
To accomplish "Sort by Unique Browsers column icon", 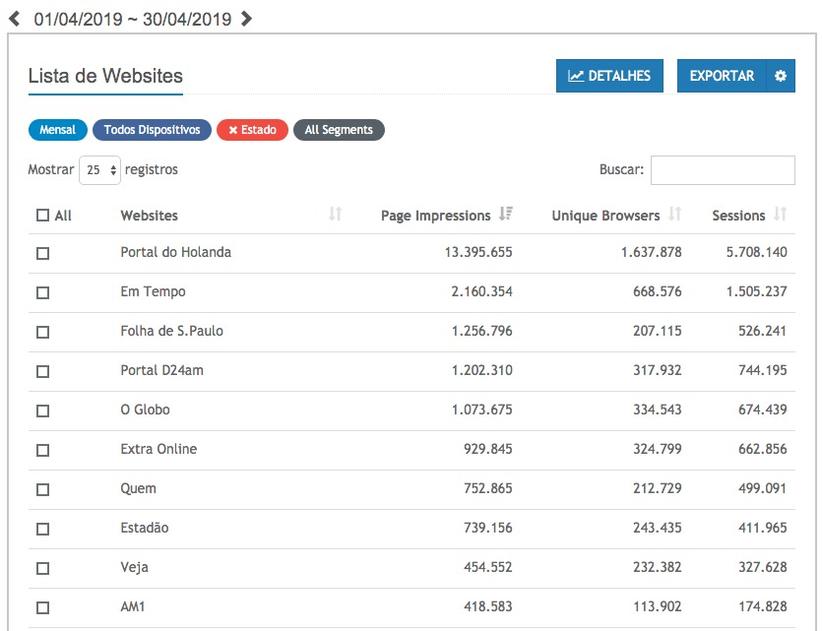I will (x=675, y=215).
